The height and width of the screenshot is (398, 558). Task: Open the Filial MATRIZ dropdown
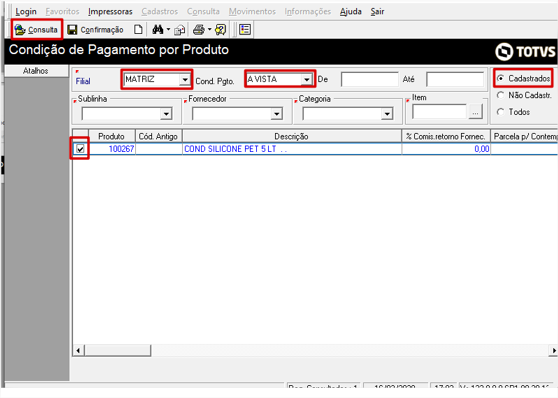pyautogui.click(x=185, y=79)
